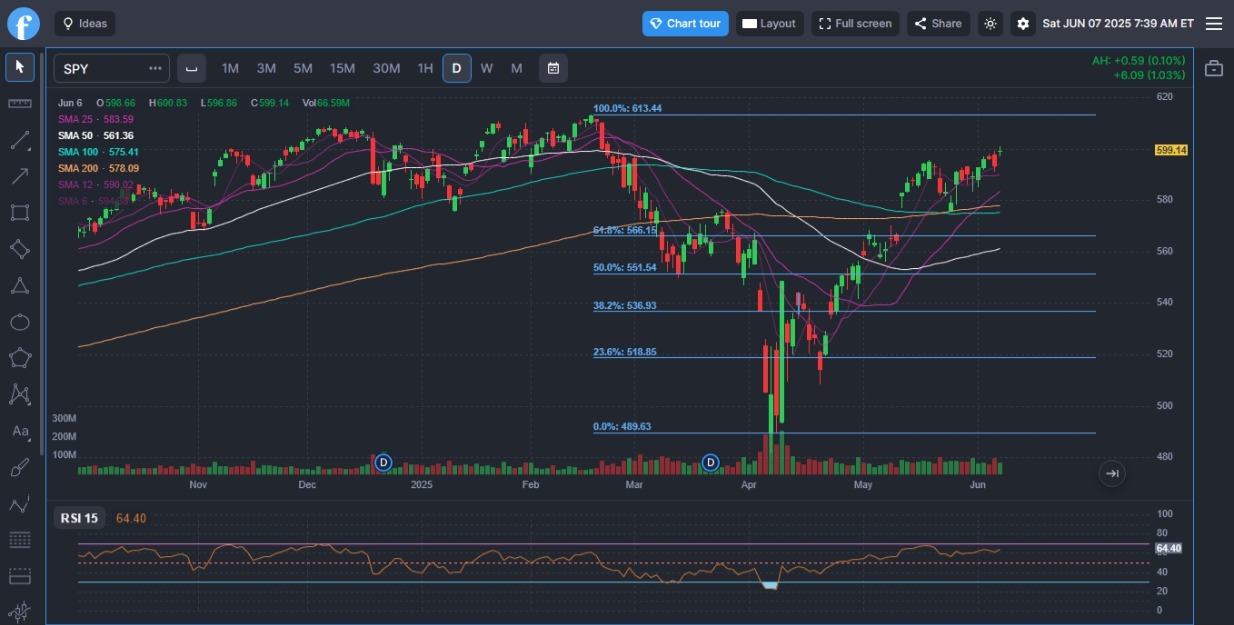Select the Fibonacci retracement lines tool
This screenshot has width=1234, height=625.
20,540
